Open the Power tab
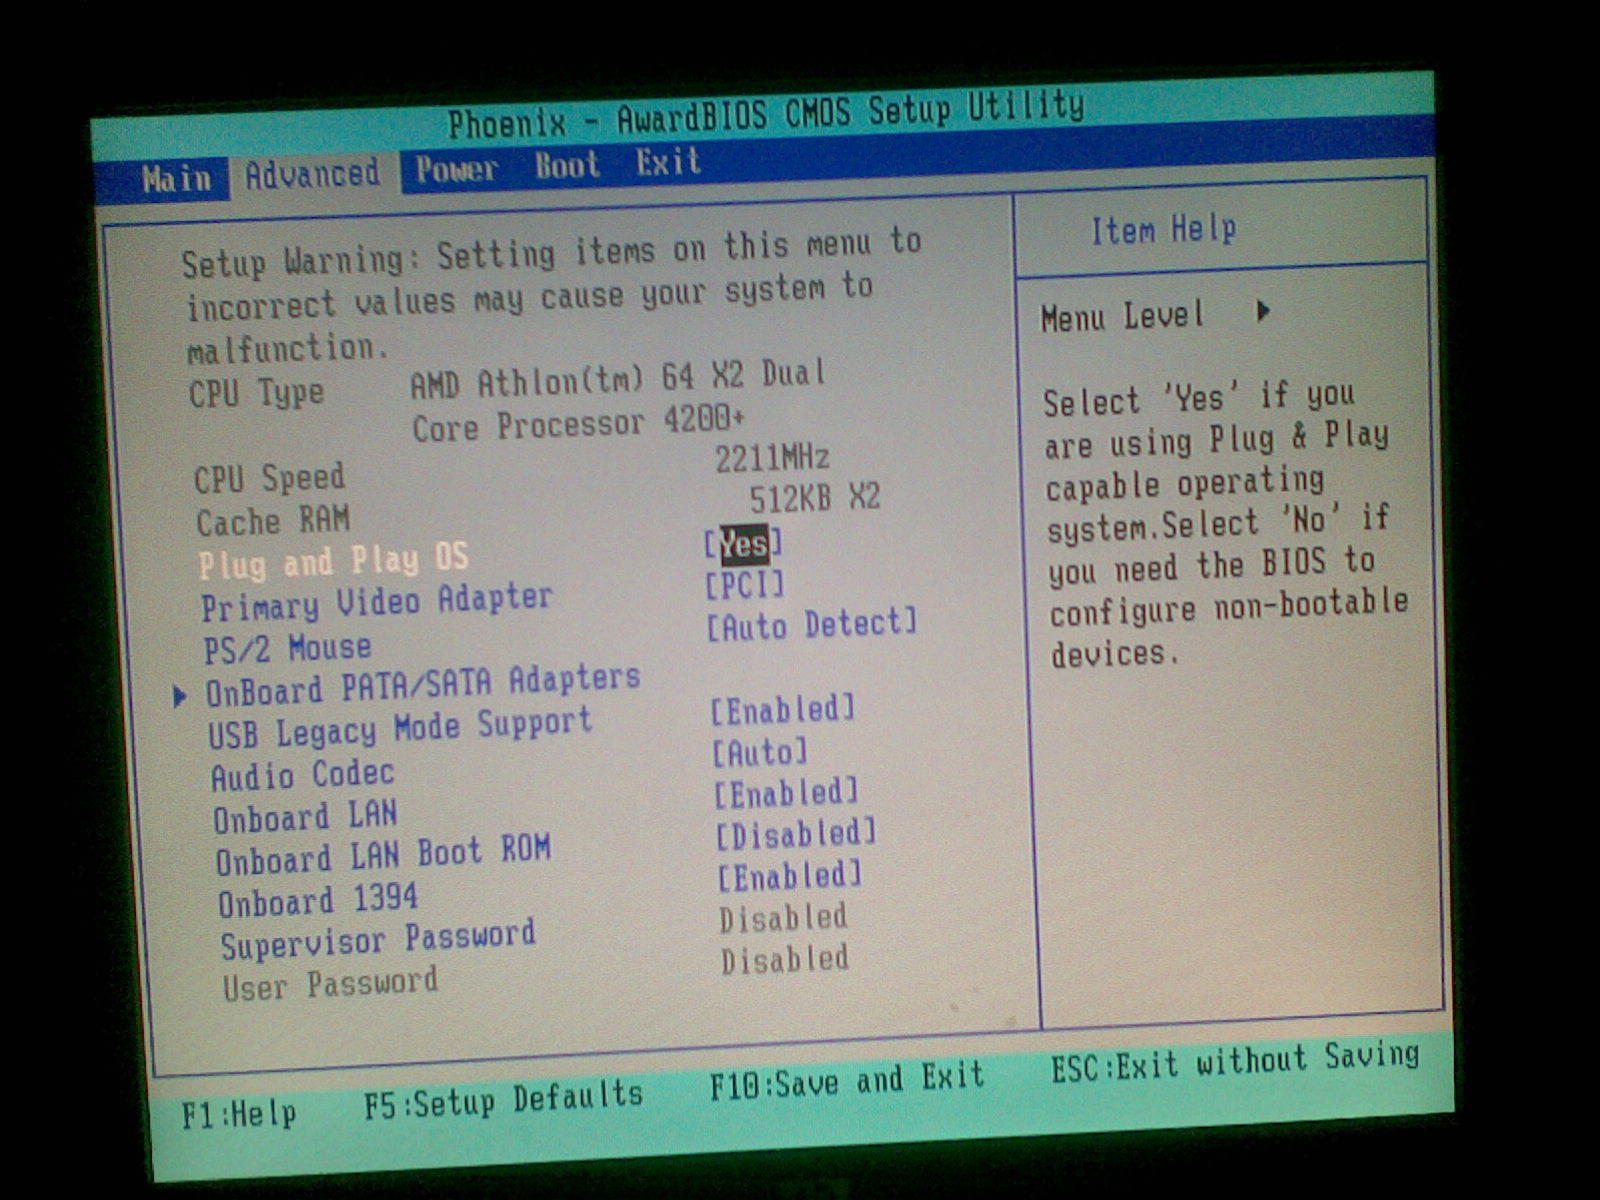 (x=456, y=170)
